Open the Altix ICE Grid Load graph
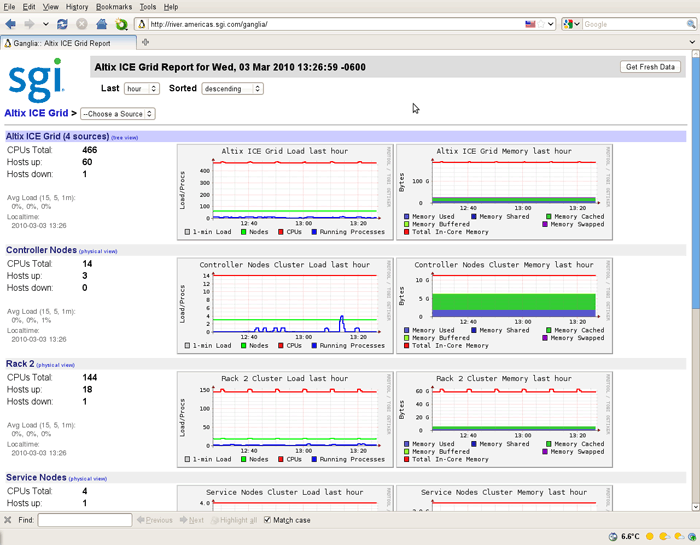The image size is (700, 545). point(285,192)
